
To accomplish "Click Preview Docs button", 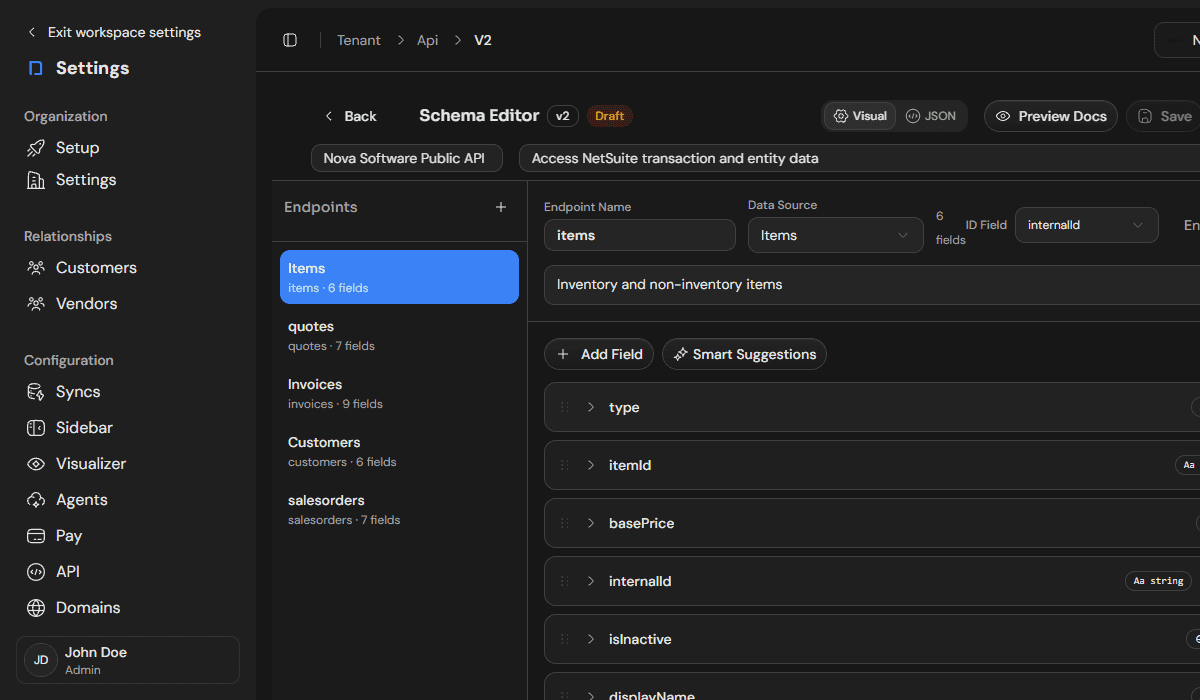I will 1051,116.
